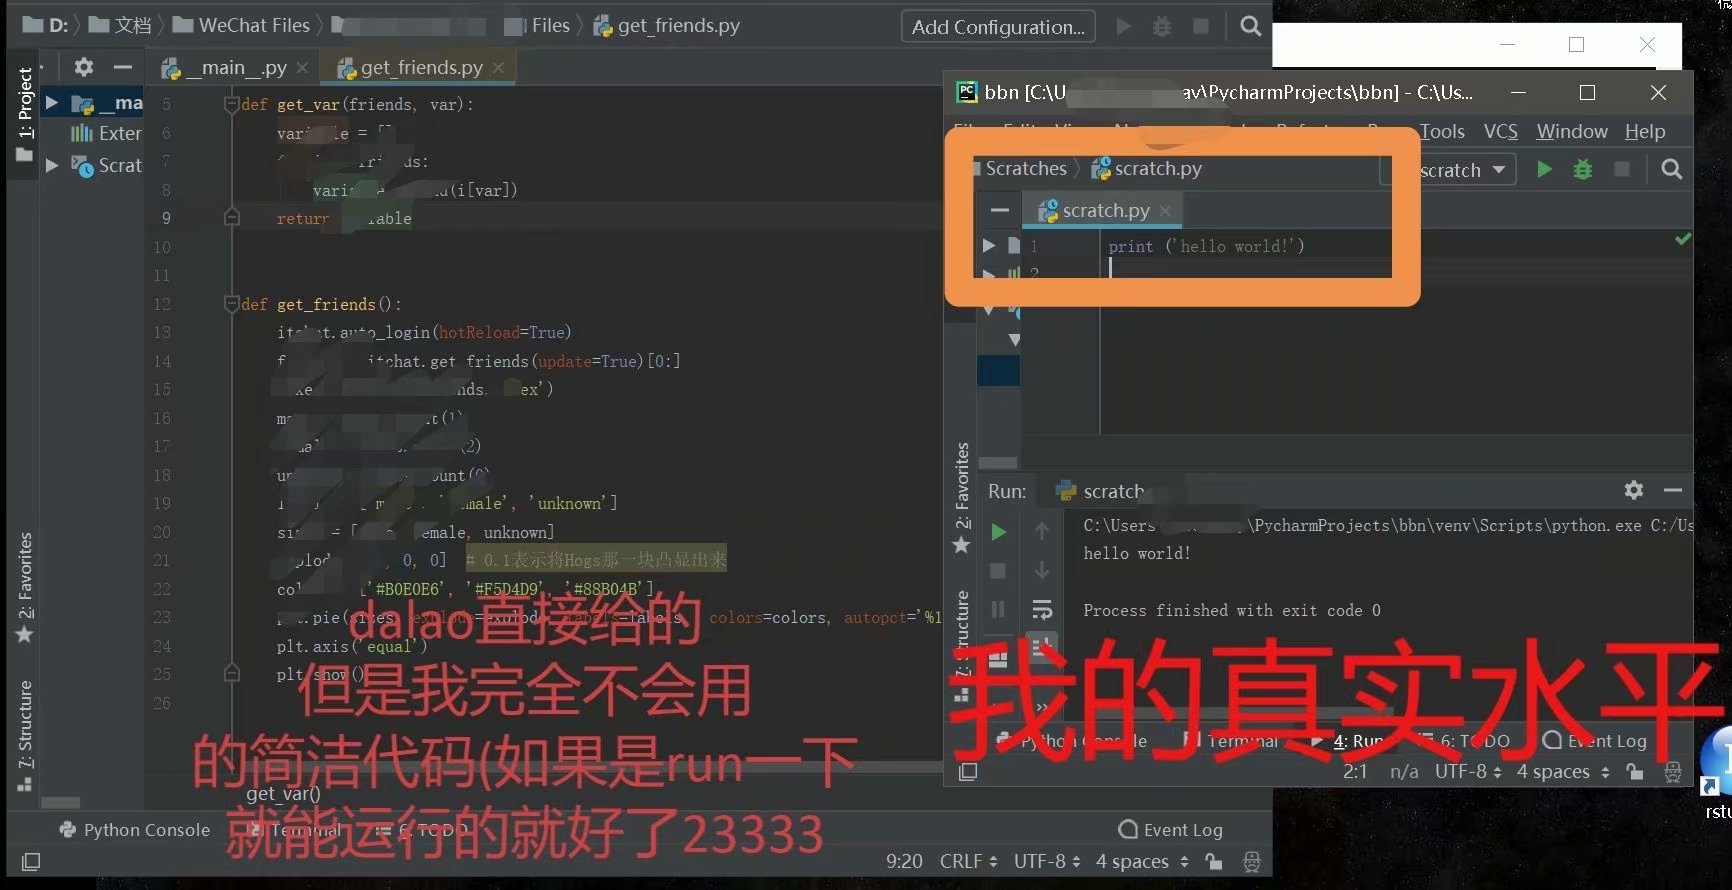Image resolution: width=1732 pixels, height=890 pixels.
Task: Collapse the get_friends function fold marker
Action: coord(231,303)
